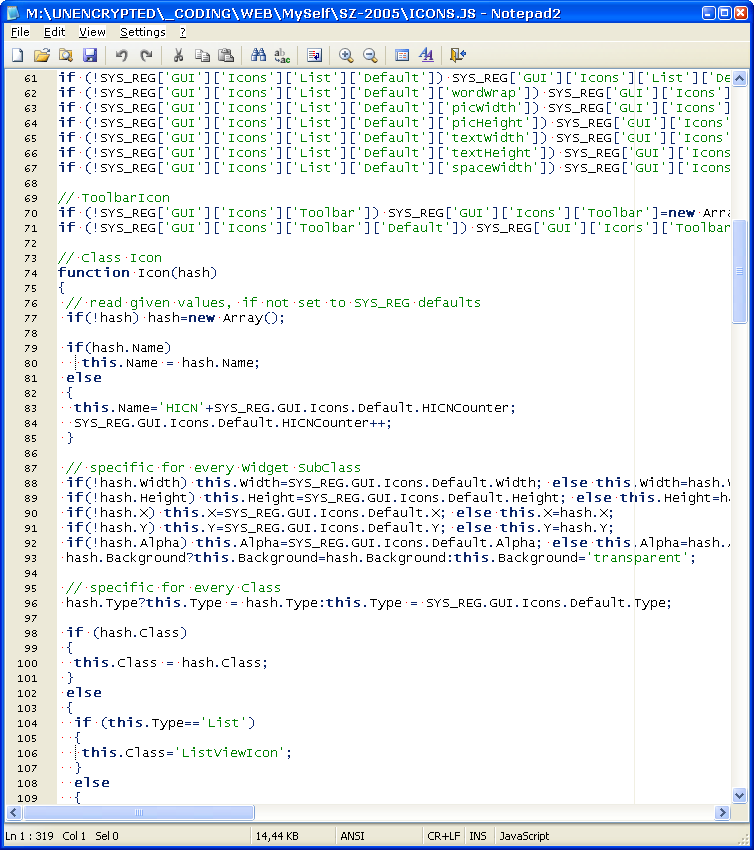Click the 'if(hash.Name)' code line
This screenshot has width=754, height=850.
(119, 347)
